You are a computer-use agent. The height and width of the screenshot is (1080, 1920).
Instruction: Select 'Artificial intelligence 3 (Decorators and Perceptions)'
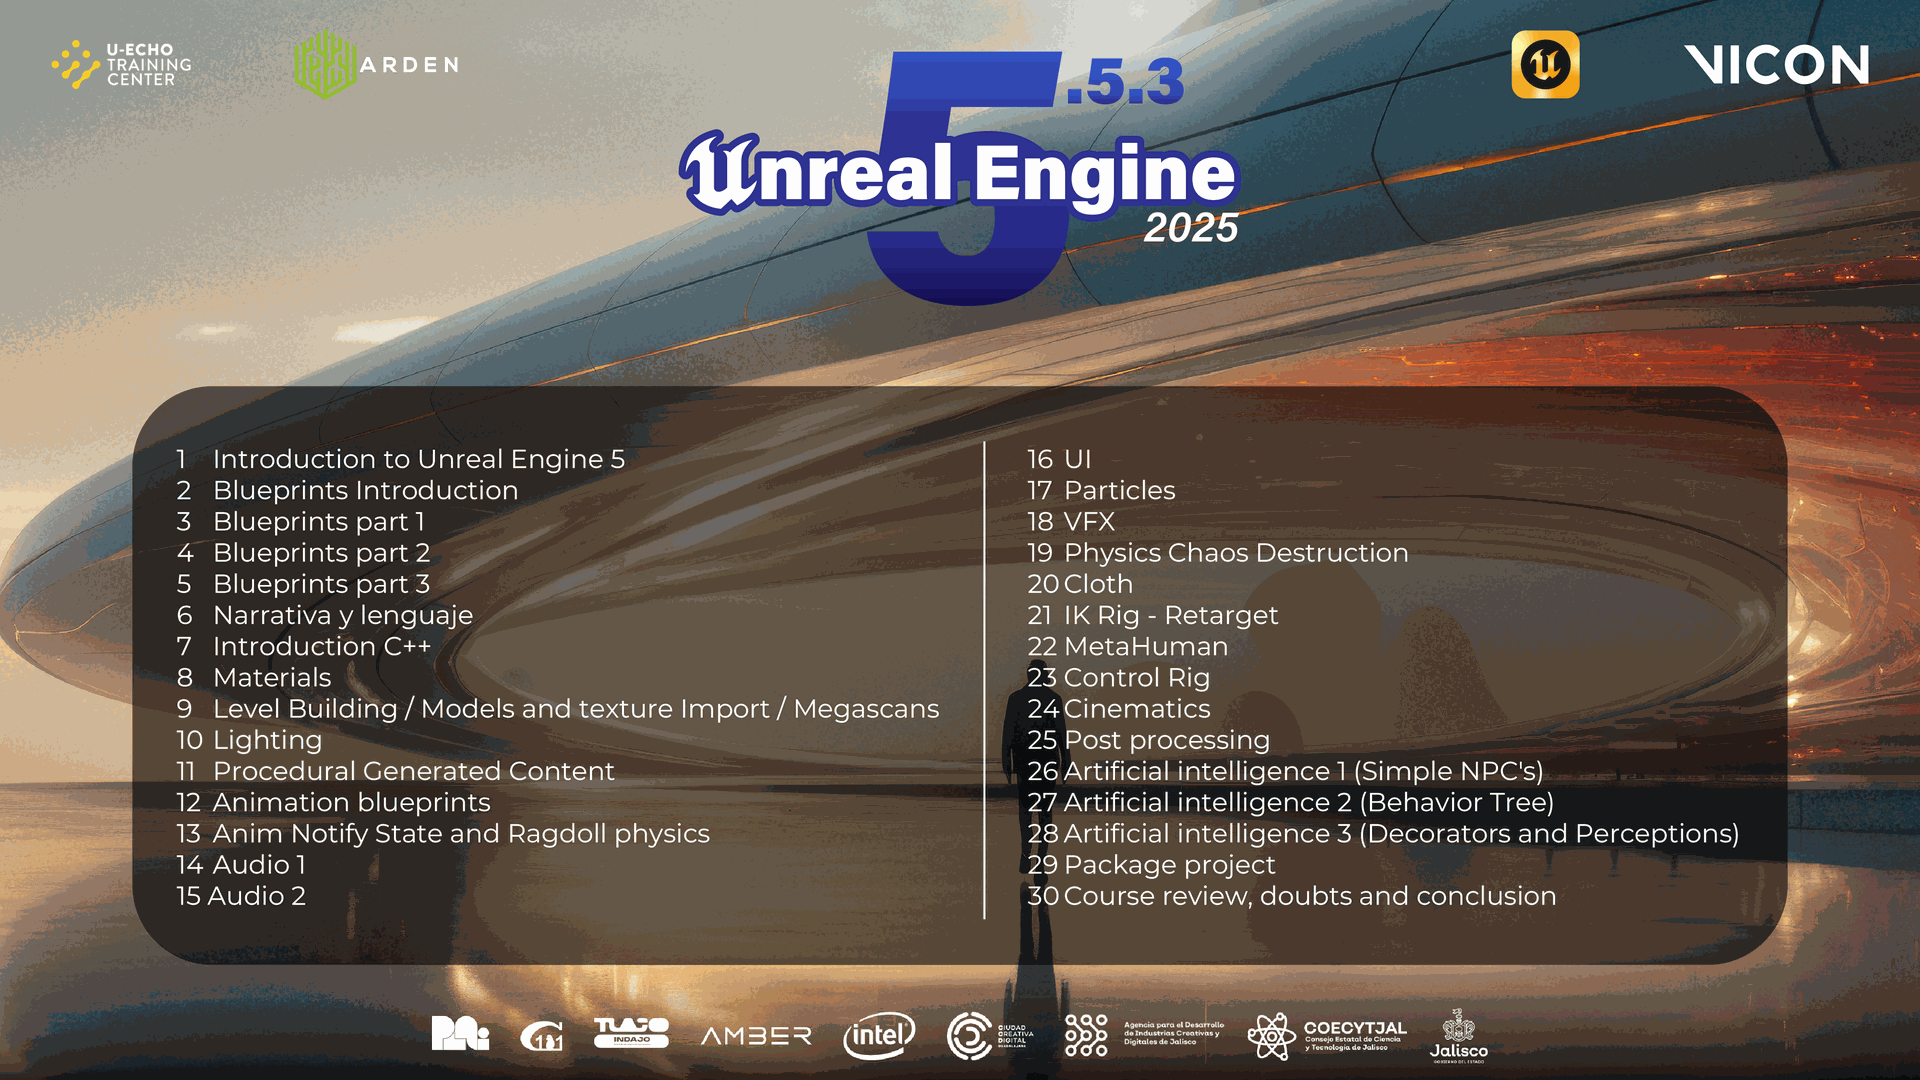point(1384,833)
